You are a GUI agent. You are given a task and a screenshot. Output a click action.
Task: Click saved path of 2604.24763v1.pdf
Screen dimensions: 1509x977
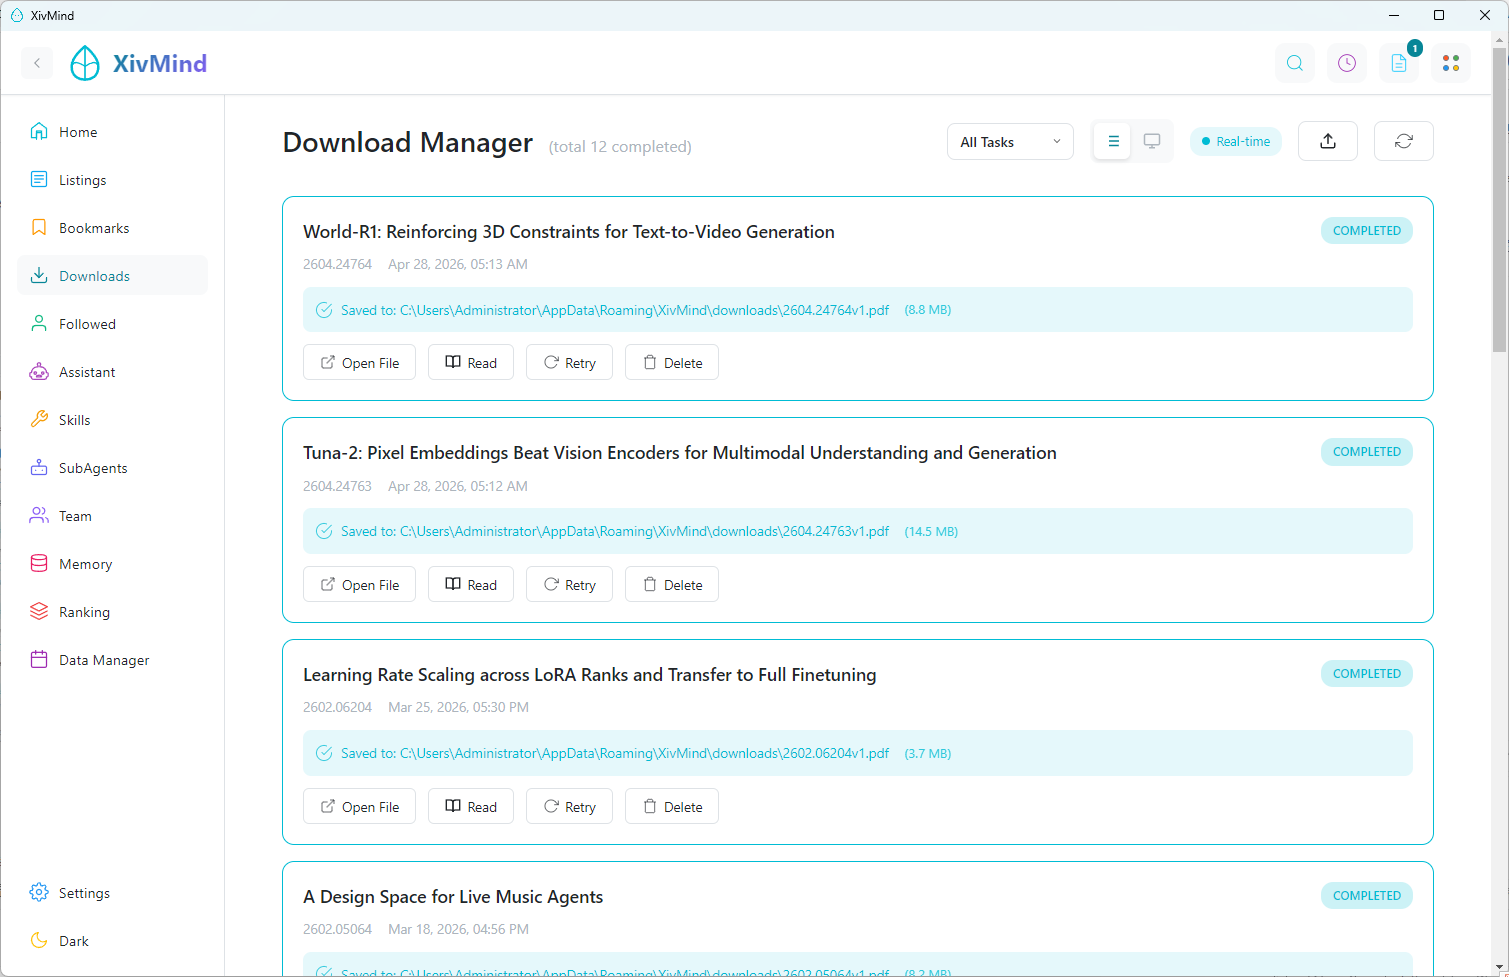click(x=615, y=531)
